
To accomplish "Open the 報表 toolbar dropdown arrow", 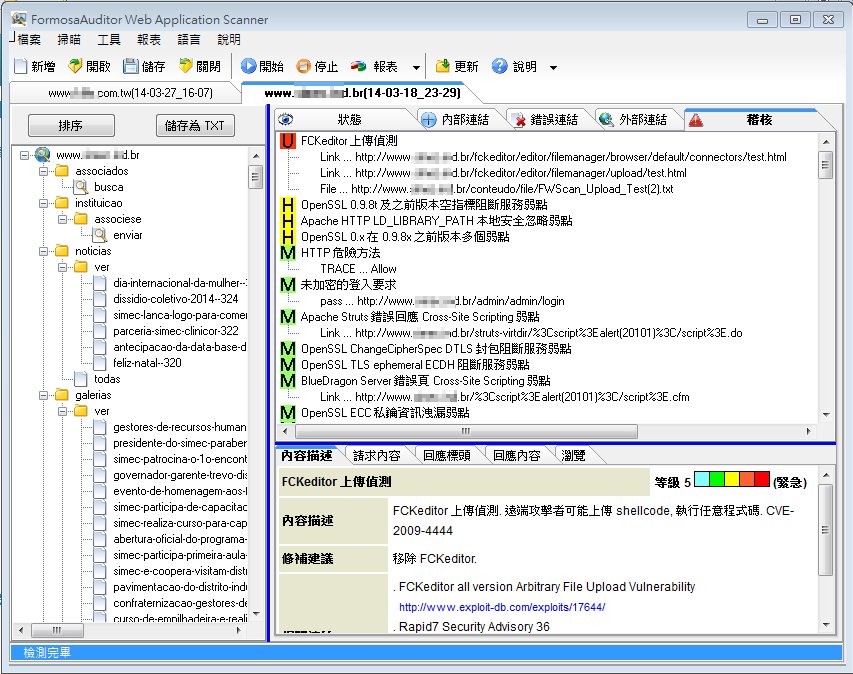I will click(x=416, y=68).
